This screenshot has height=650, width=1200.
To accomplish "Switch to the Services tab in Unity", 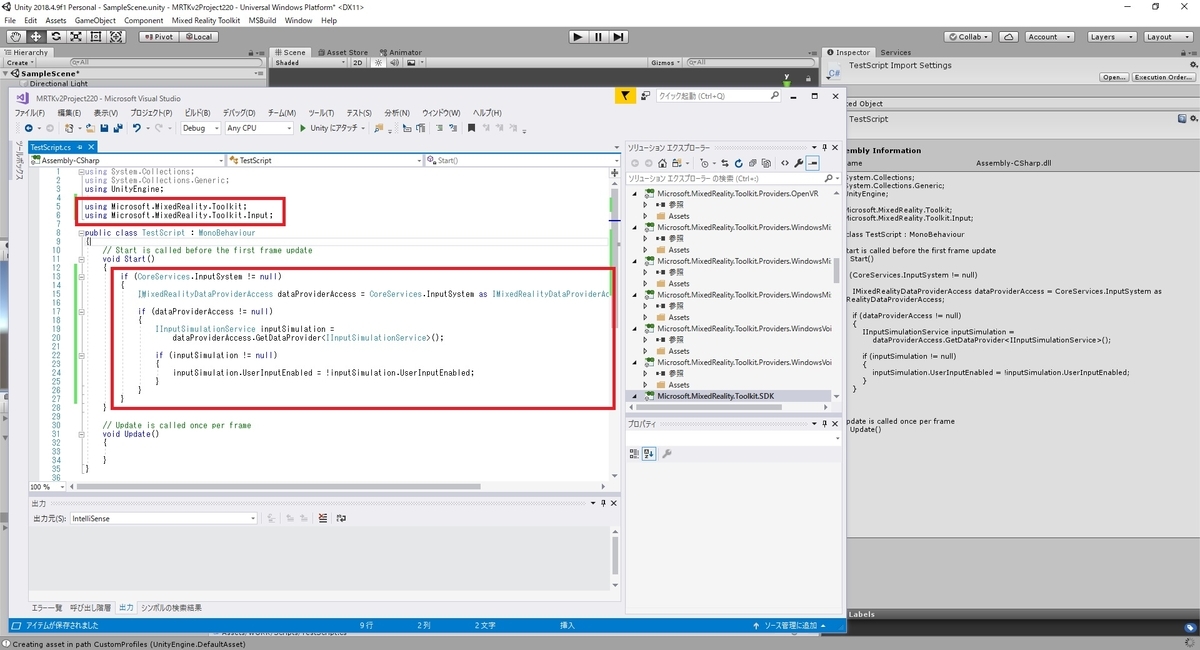I will coord(895,52).
